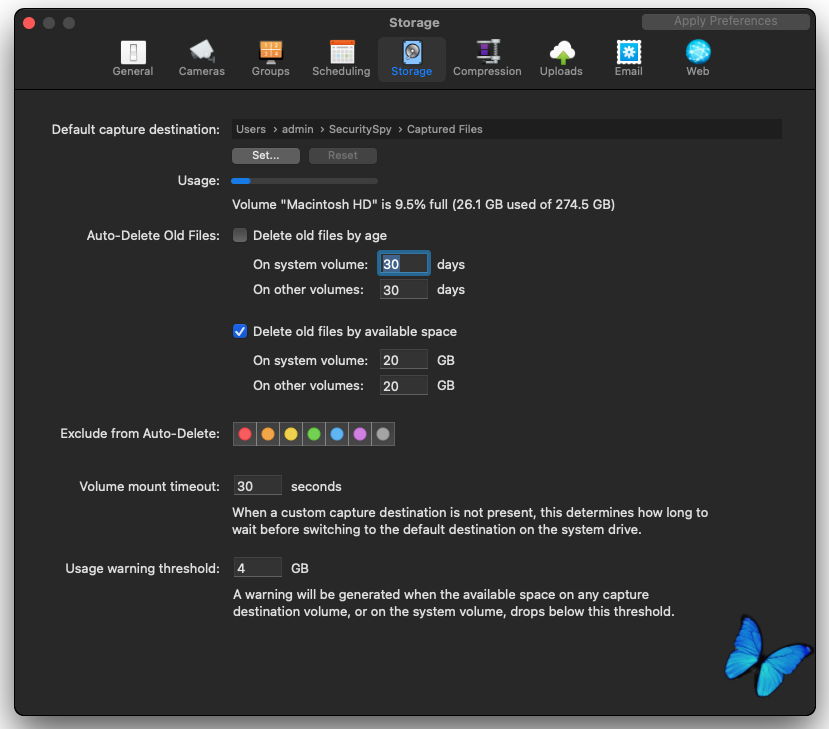Image resolution: width=829 pixels, height=729 pixels.
Task: Click admin in destination path
Action: coord(297,129)
